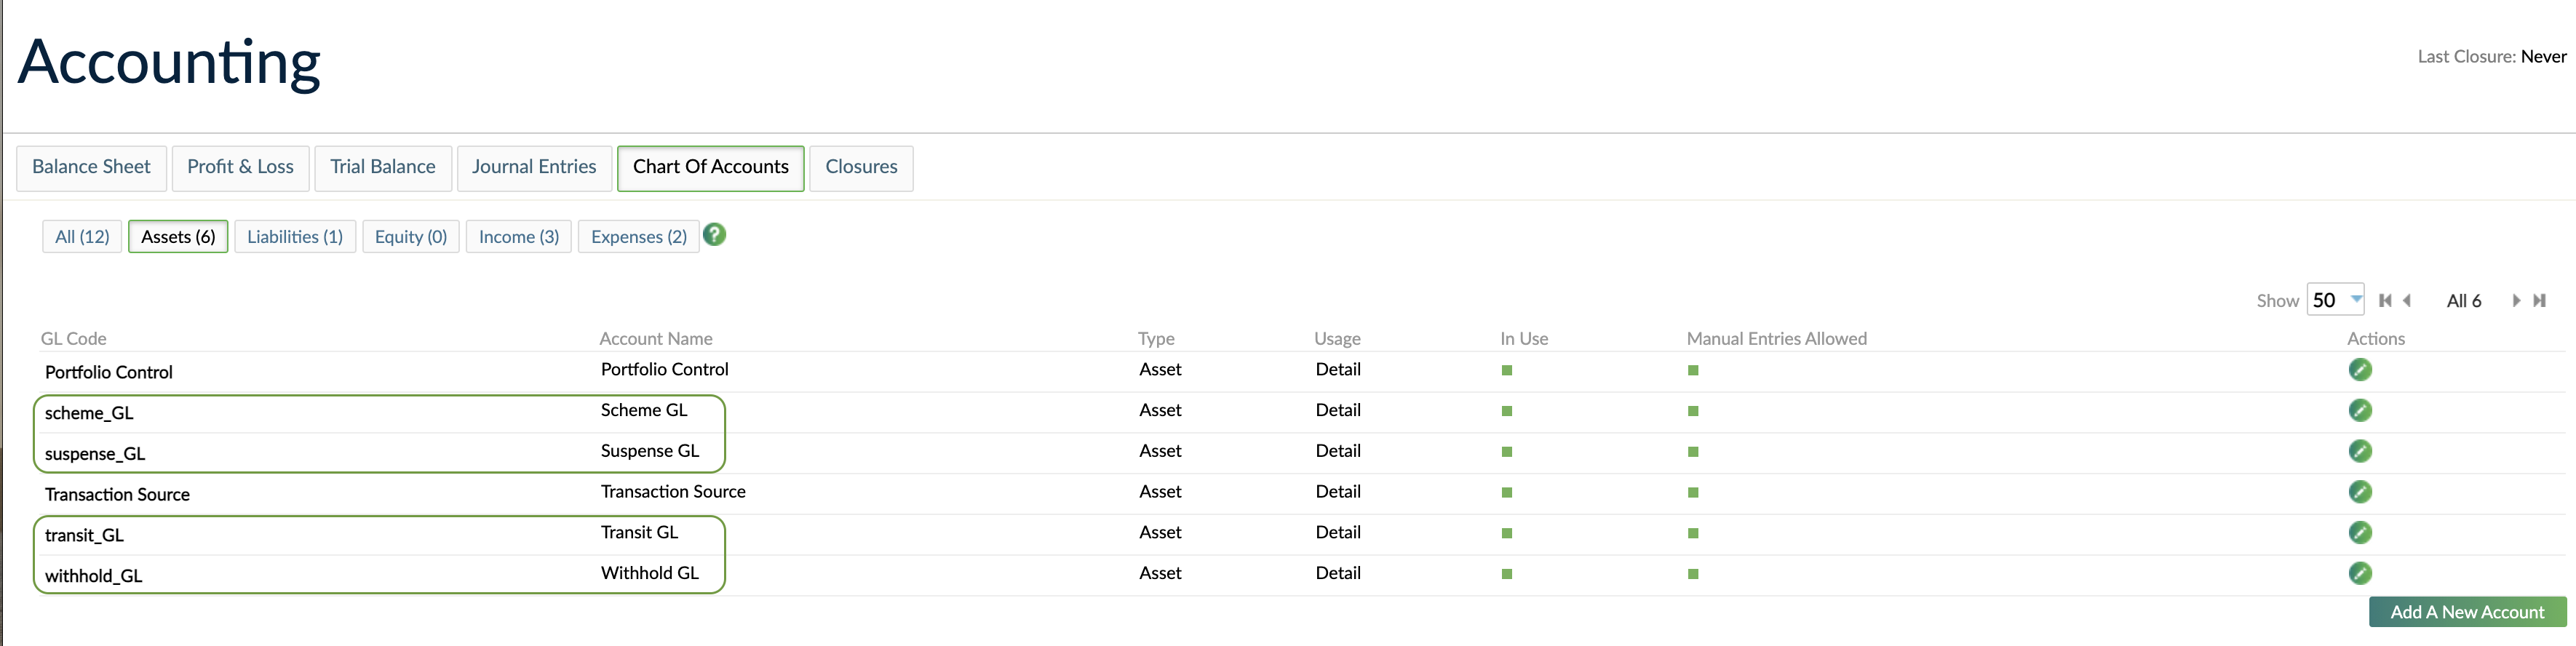Go to previous page of results
Viewport: 2576px width, 646px height.
pyautogui.click(x=2407, y=301)
